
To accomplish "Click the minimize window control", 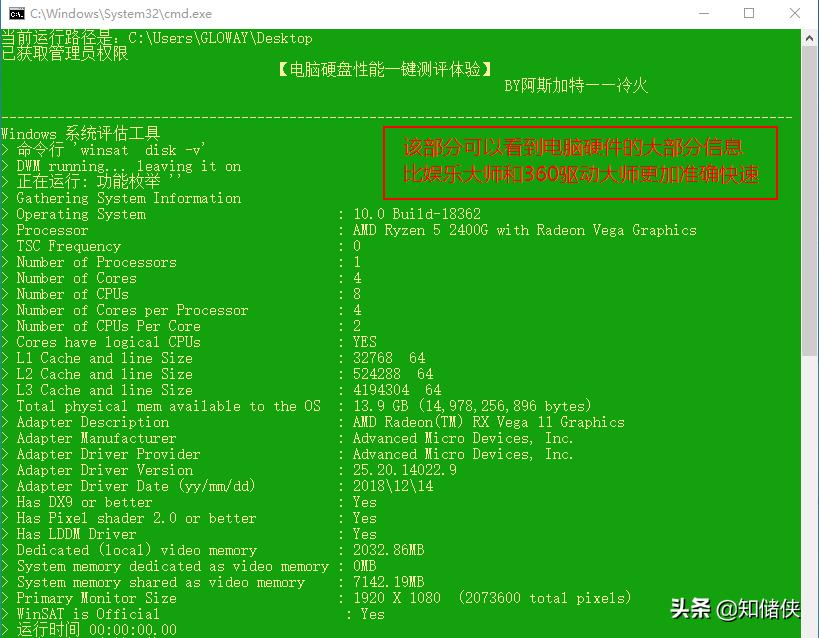I will tap(703, 13).
